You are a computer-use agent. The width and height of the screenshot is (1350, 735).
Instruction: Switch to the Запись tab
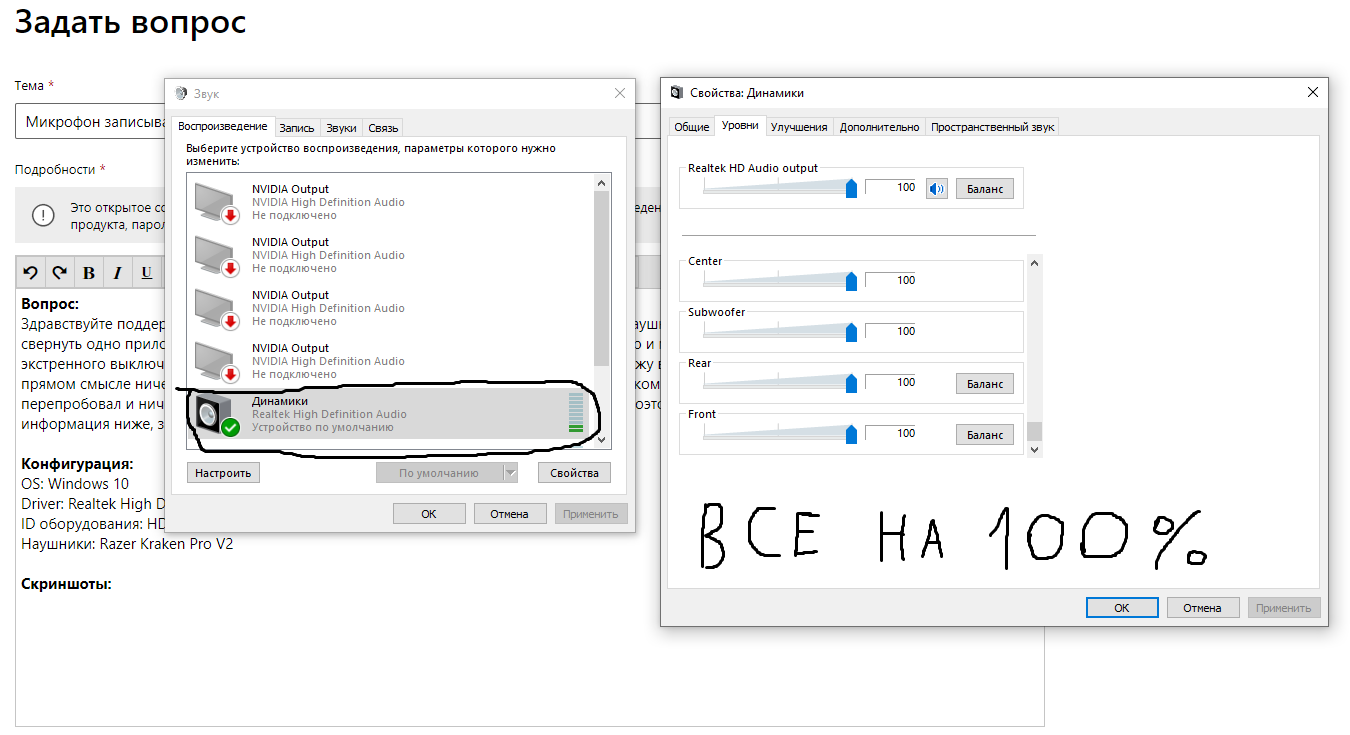[x=297, y=128]
